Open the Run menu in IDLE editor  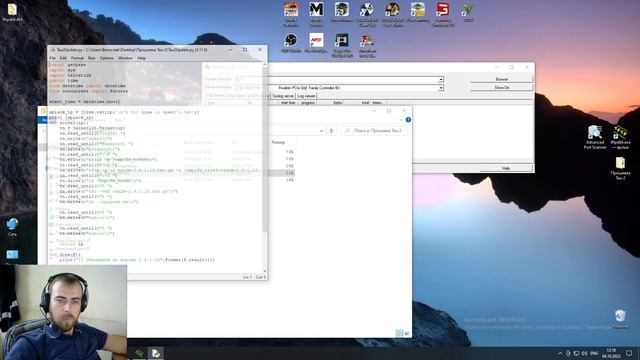click(91, 58)
